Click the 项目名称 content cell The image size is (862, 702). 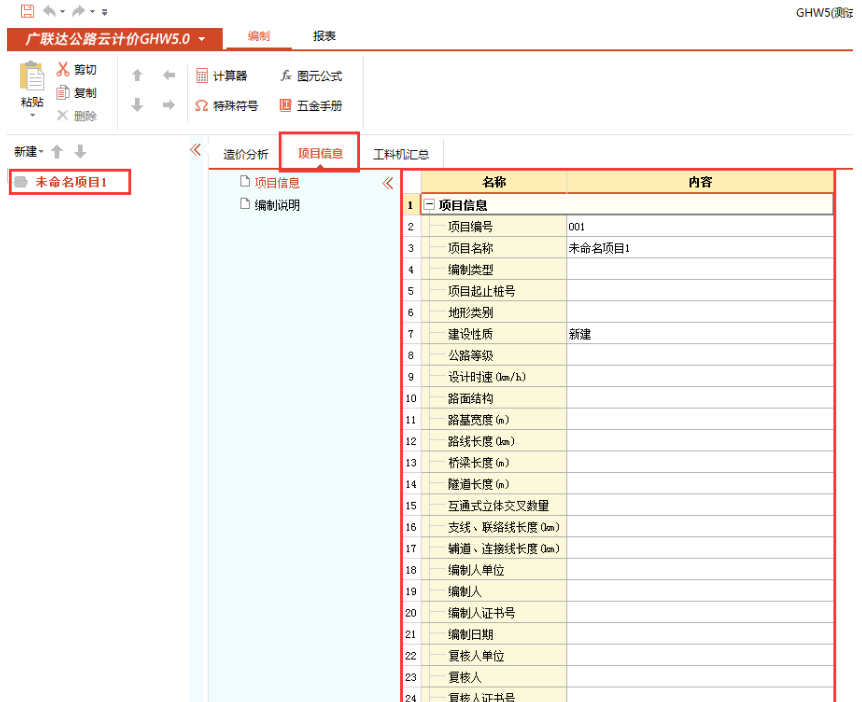(x=699, y=248)
